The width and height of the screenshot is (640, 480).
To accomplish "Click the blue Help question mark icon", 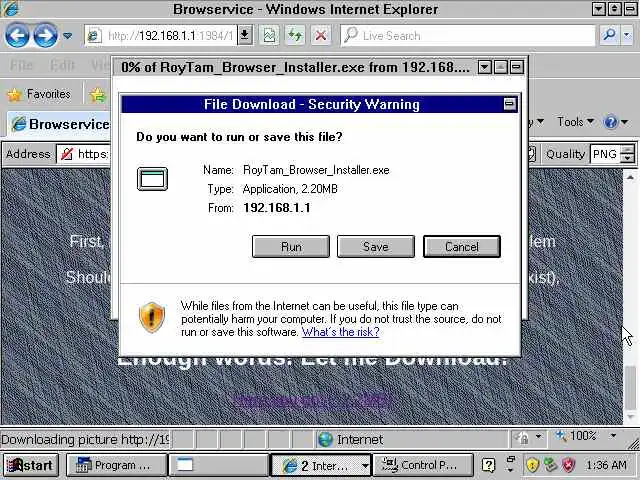I will pos(611,122).
